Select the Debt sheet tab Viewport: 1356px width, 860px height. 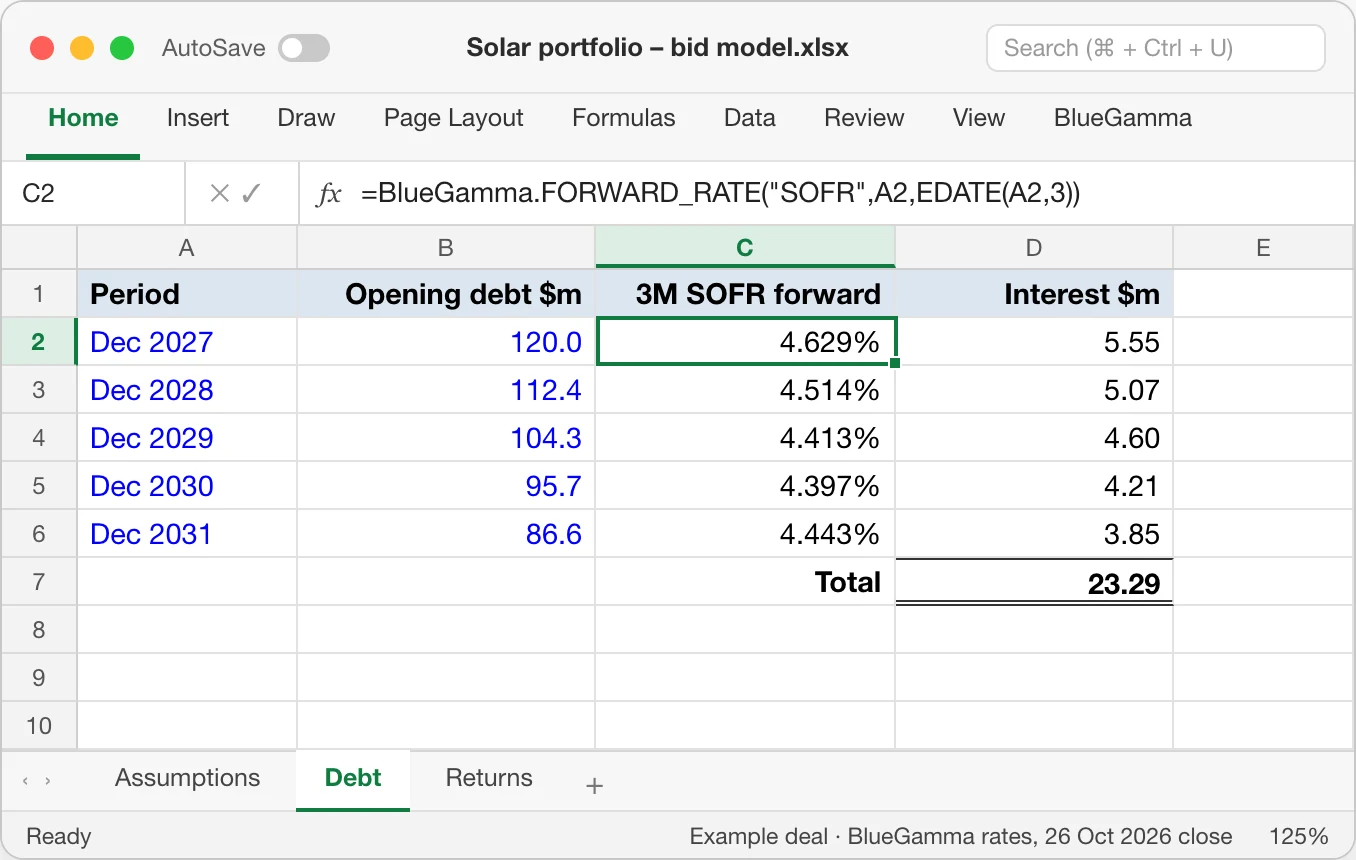click(353, 779)
